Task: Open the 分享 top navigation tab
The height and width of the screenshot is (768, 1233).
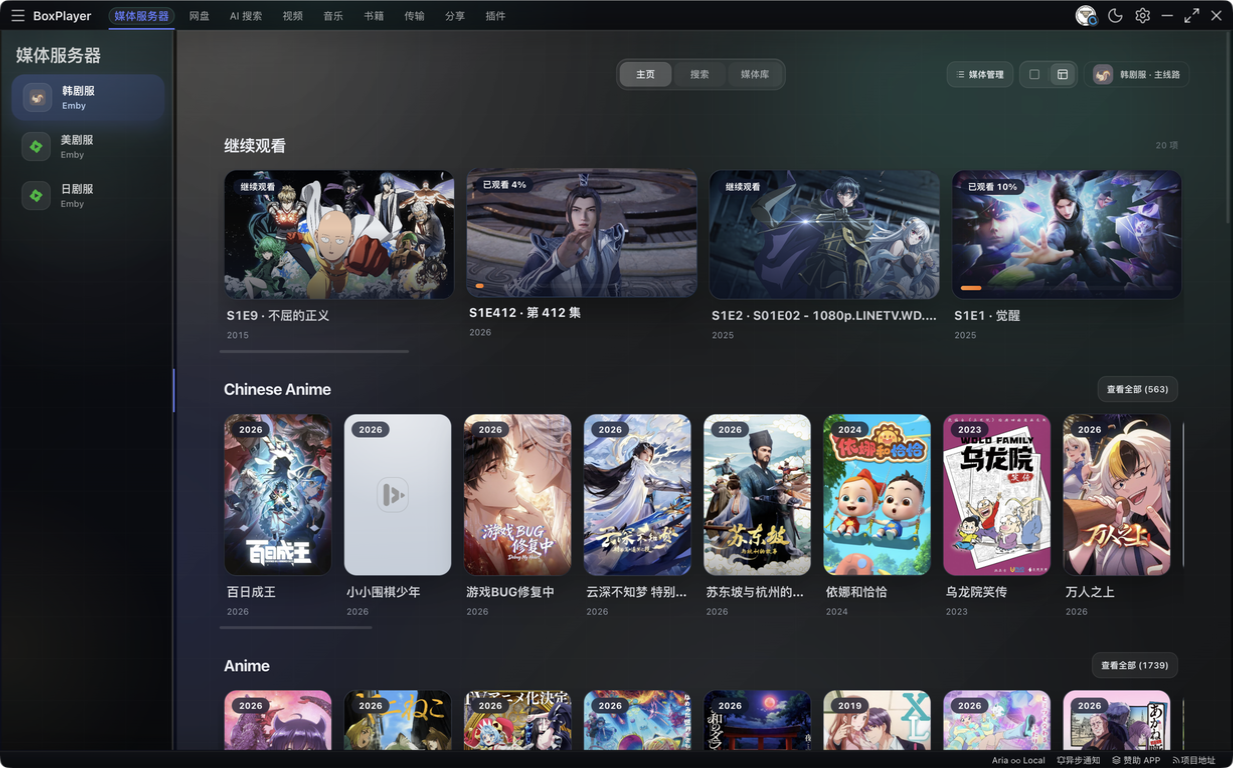Action: [x=455, y=16]
